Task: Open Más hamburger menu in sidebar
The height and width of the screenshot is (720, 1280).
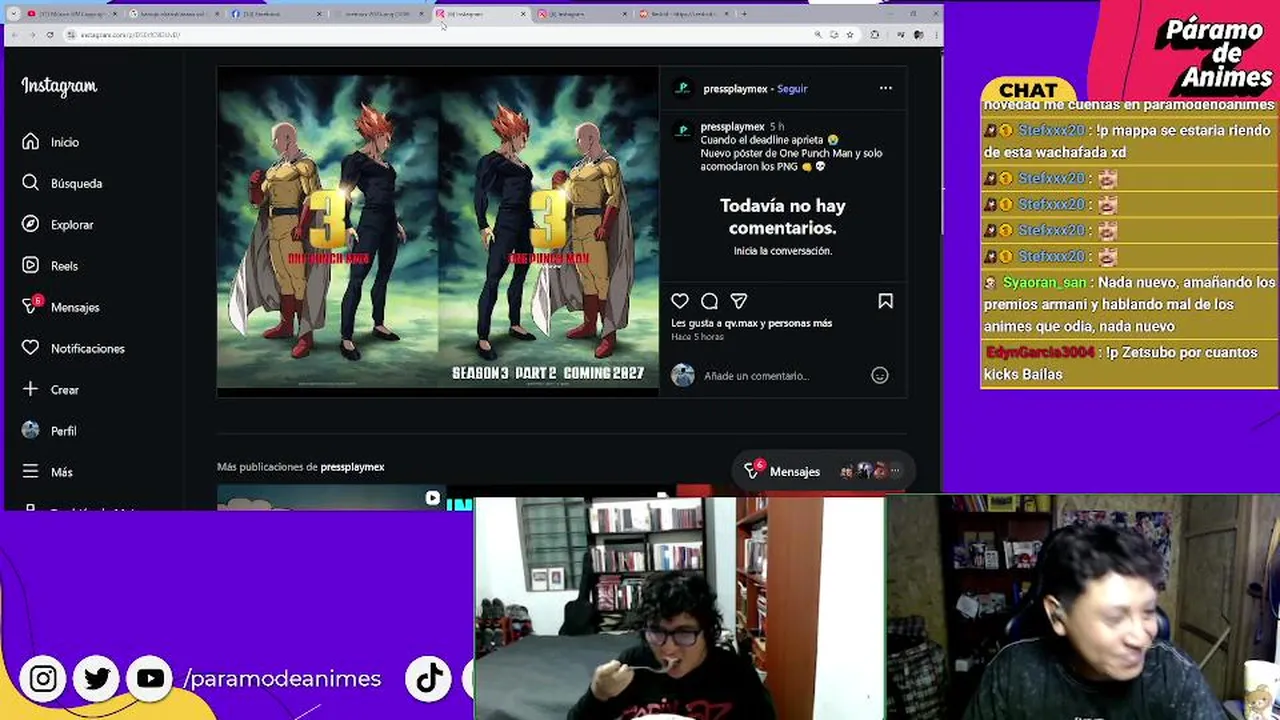Action: [48, 471]
